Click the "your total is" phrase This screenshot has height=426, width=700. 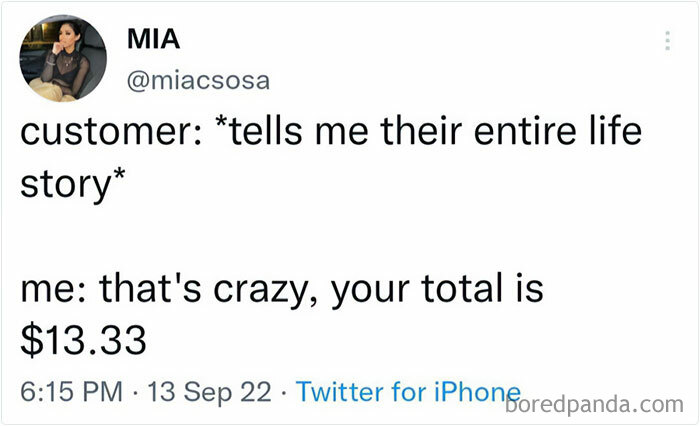pyautogui.click(x=437, y=289)
